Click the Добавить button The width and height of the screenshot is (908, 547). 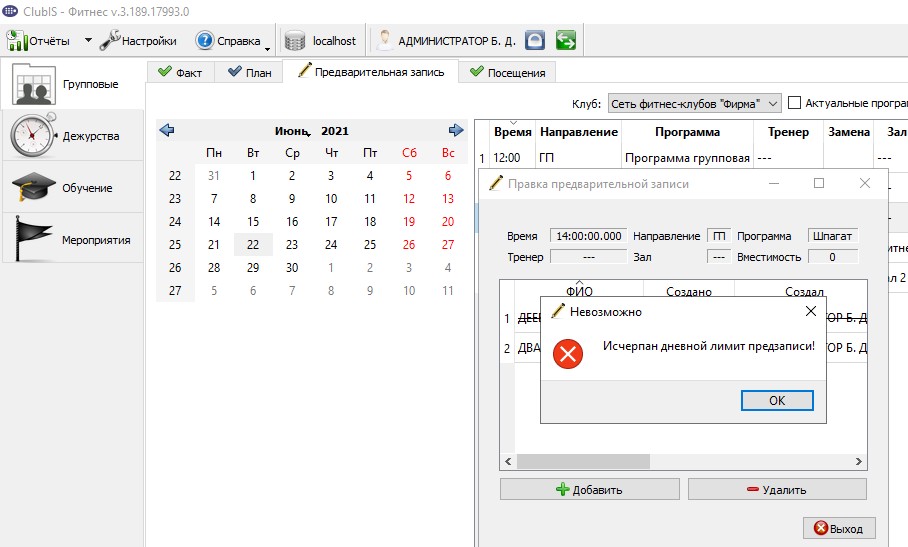click(590, 489)
